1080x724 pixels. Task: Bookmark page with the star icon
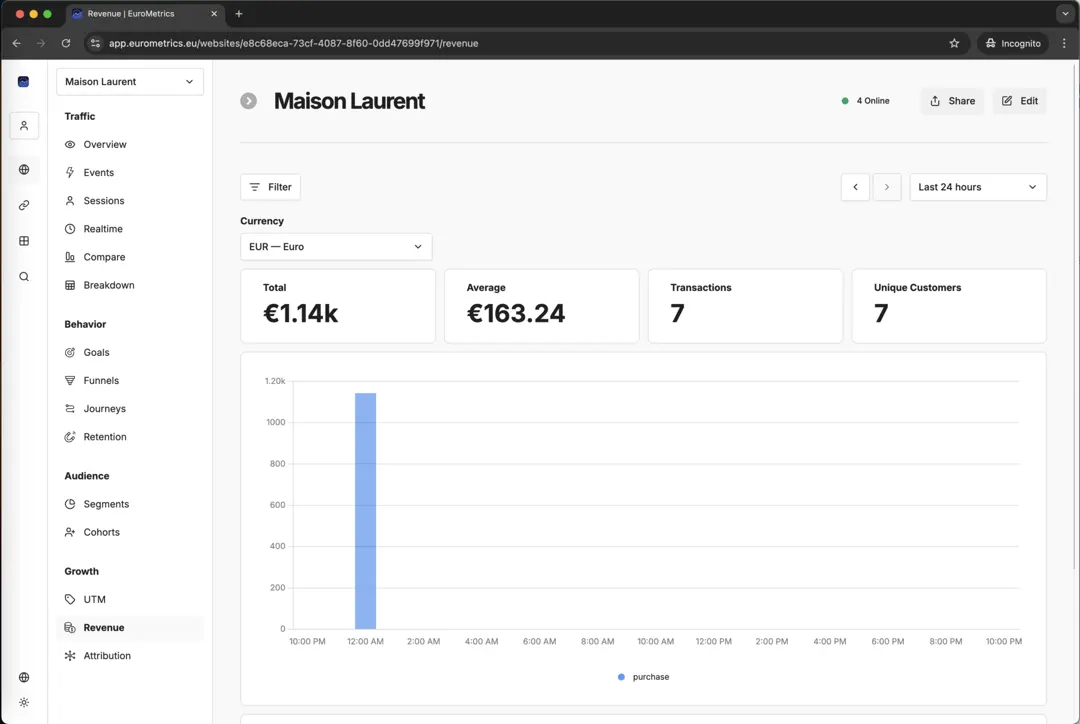coord(954,43)
